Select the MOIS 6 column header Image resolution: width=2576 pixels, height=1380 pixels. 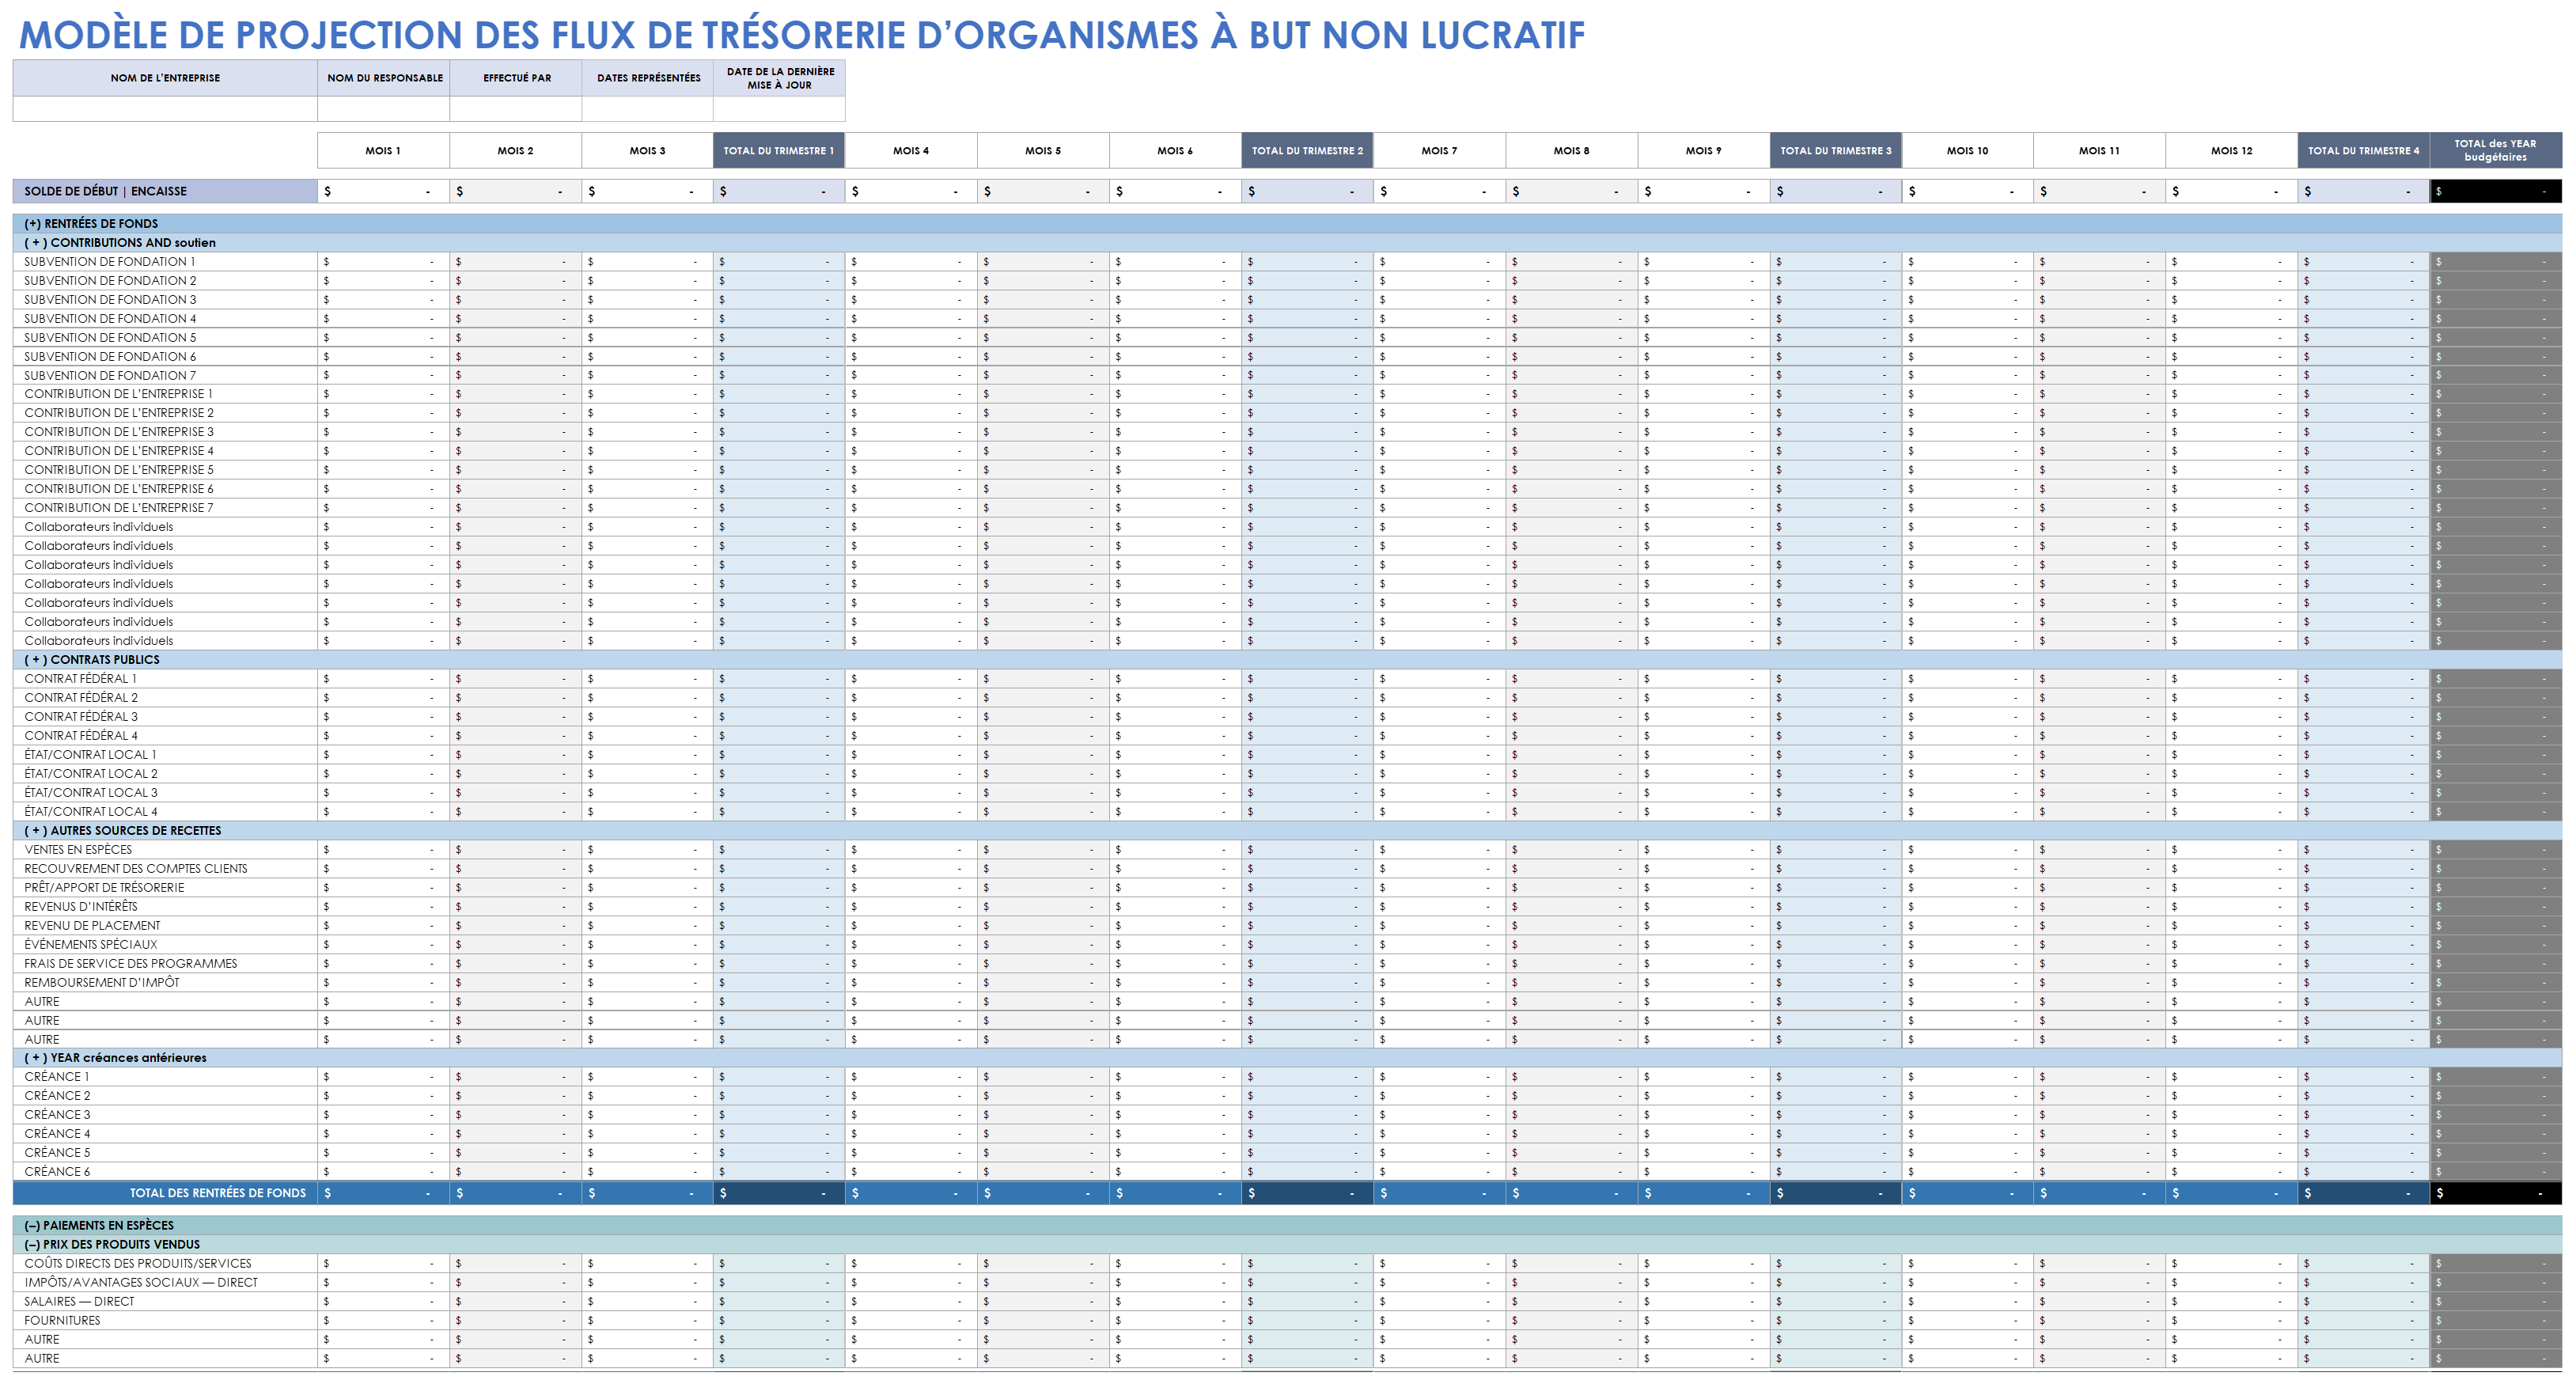(x=1175, y=150)
